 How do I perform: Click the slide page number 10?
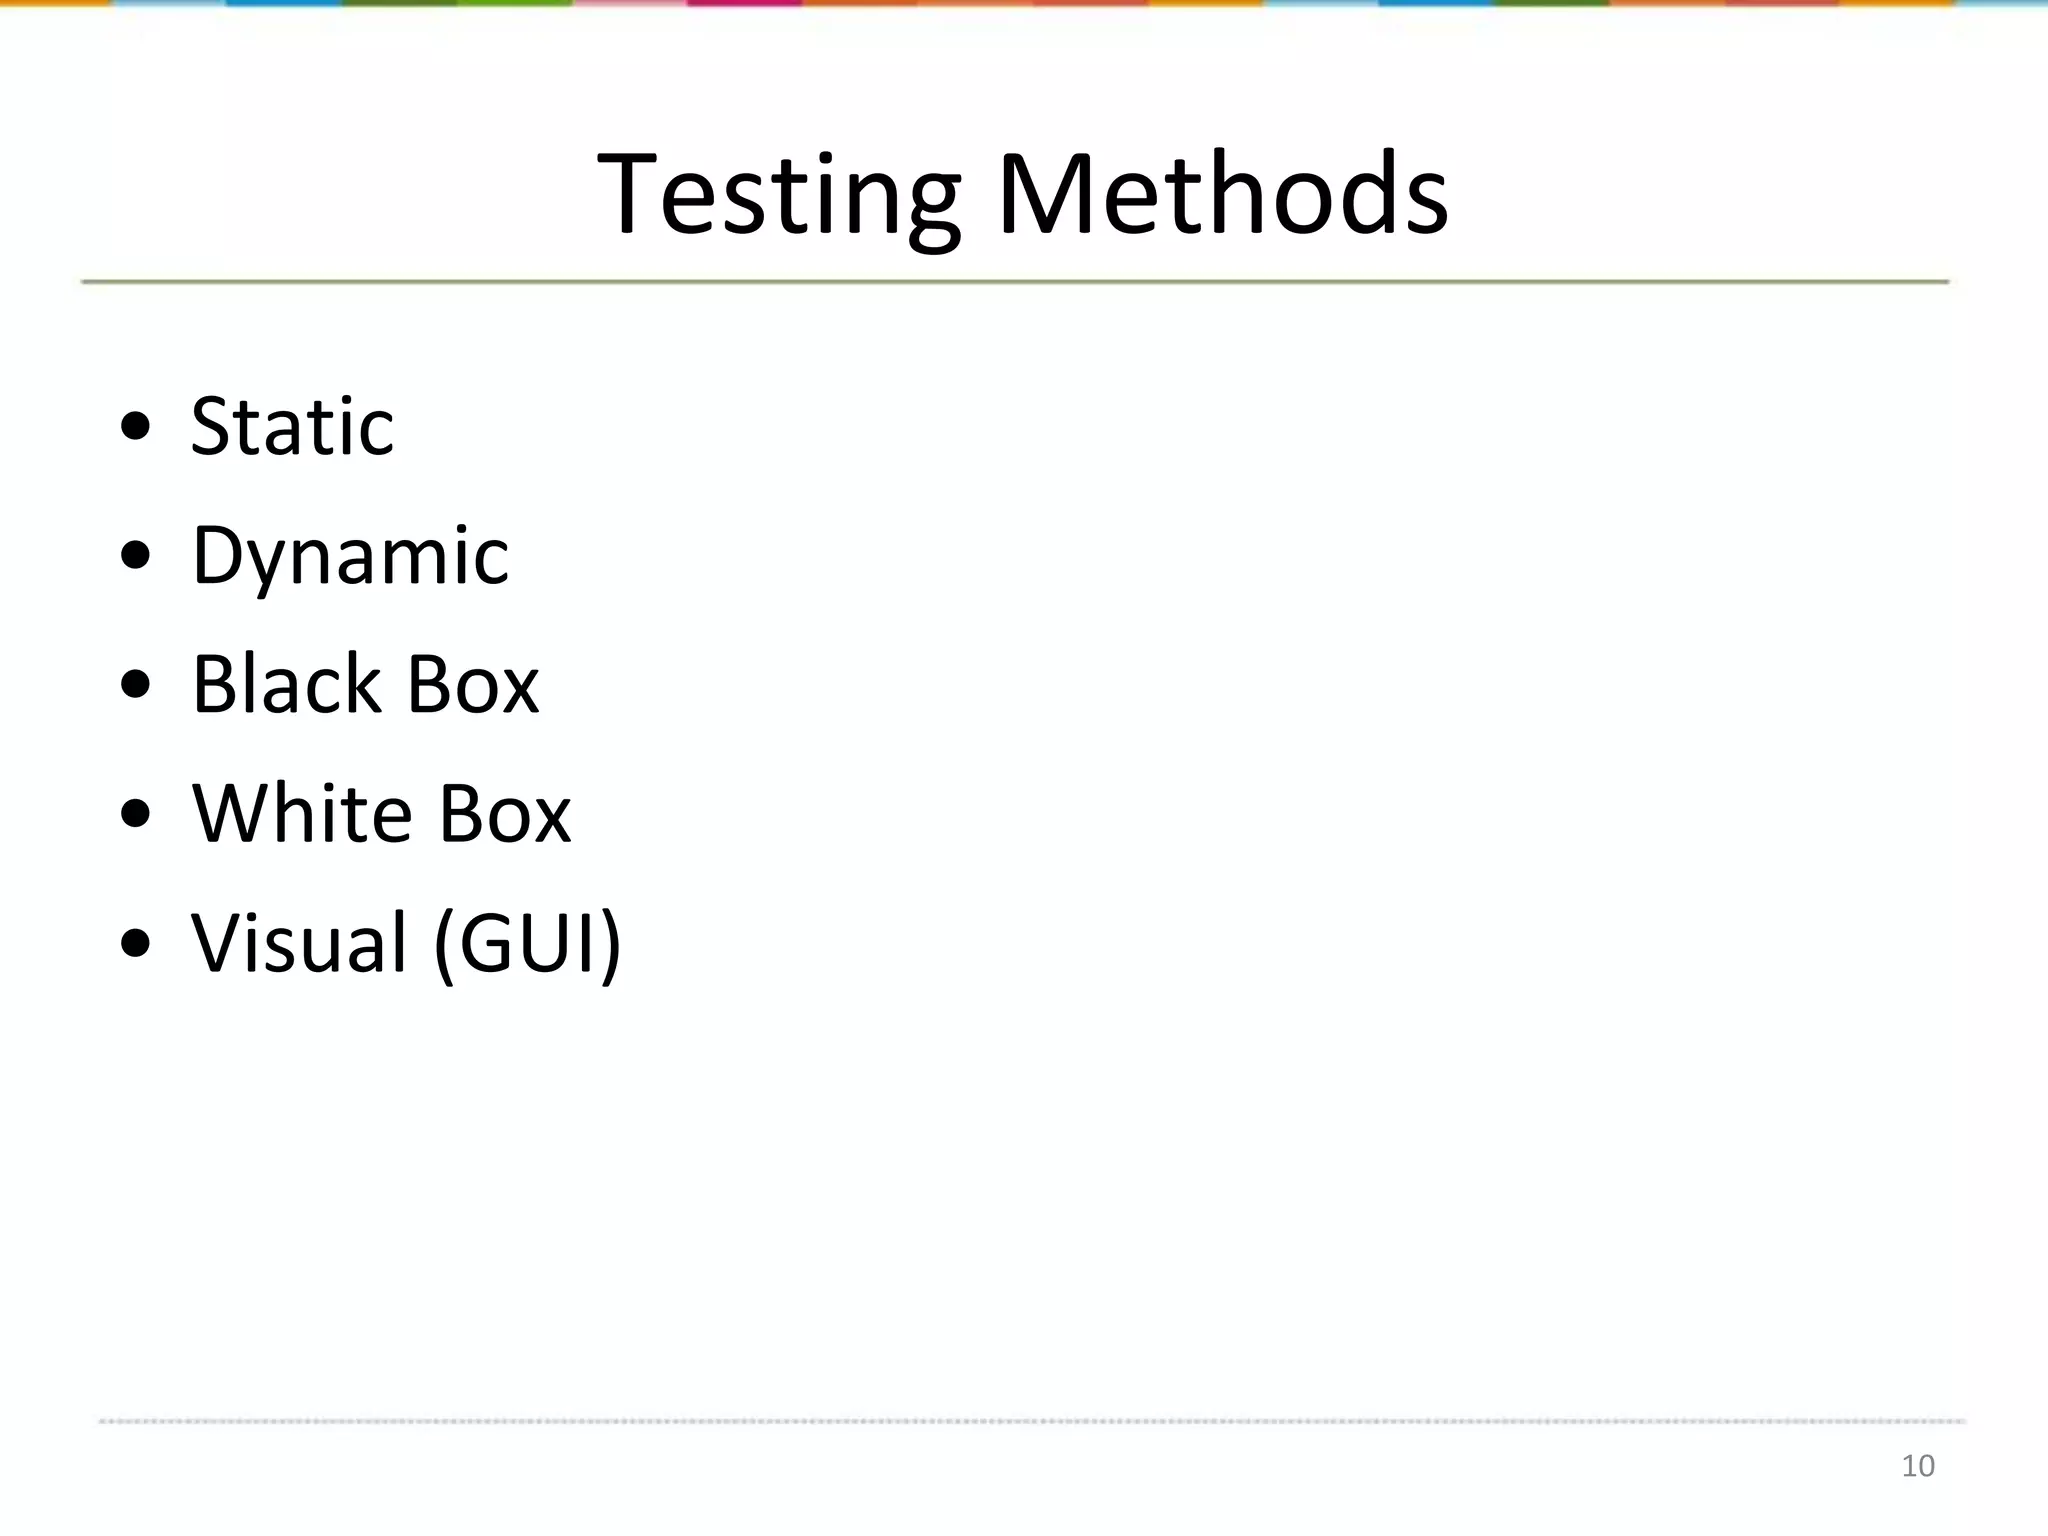point(1917,1466)
